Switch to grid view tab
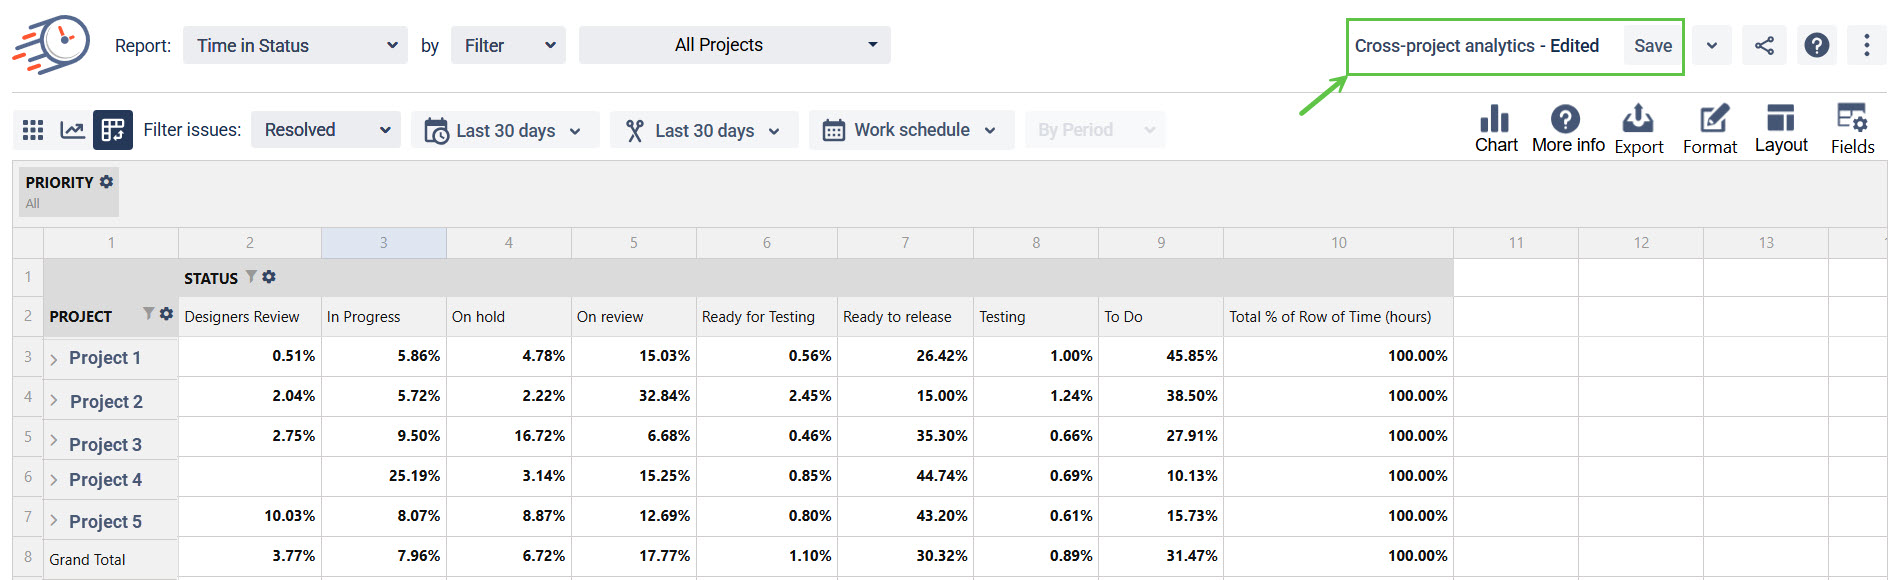 point(32,129)
